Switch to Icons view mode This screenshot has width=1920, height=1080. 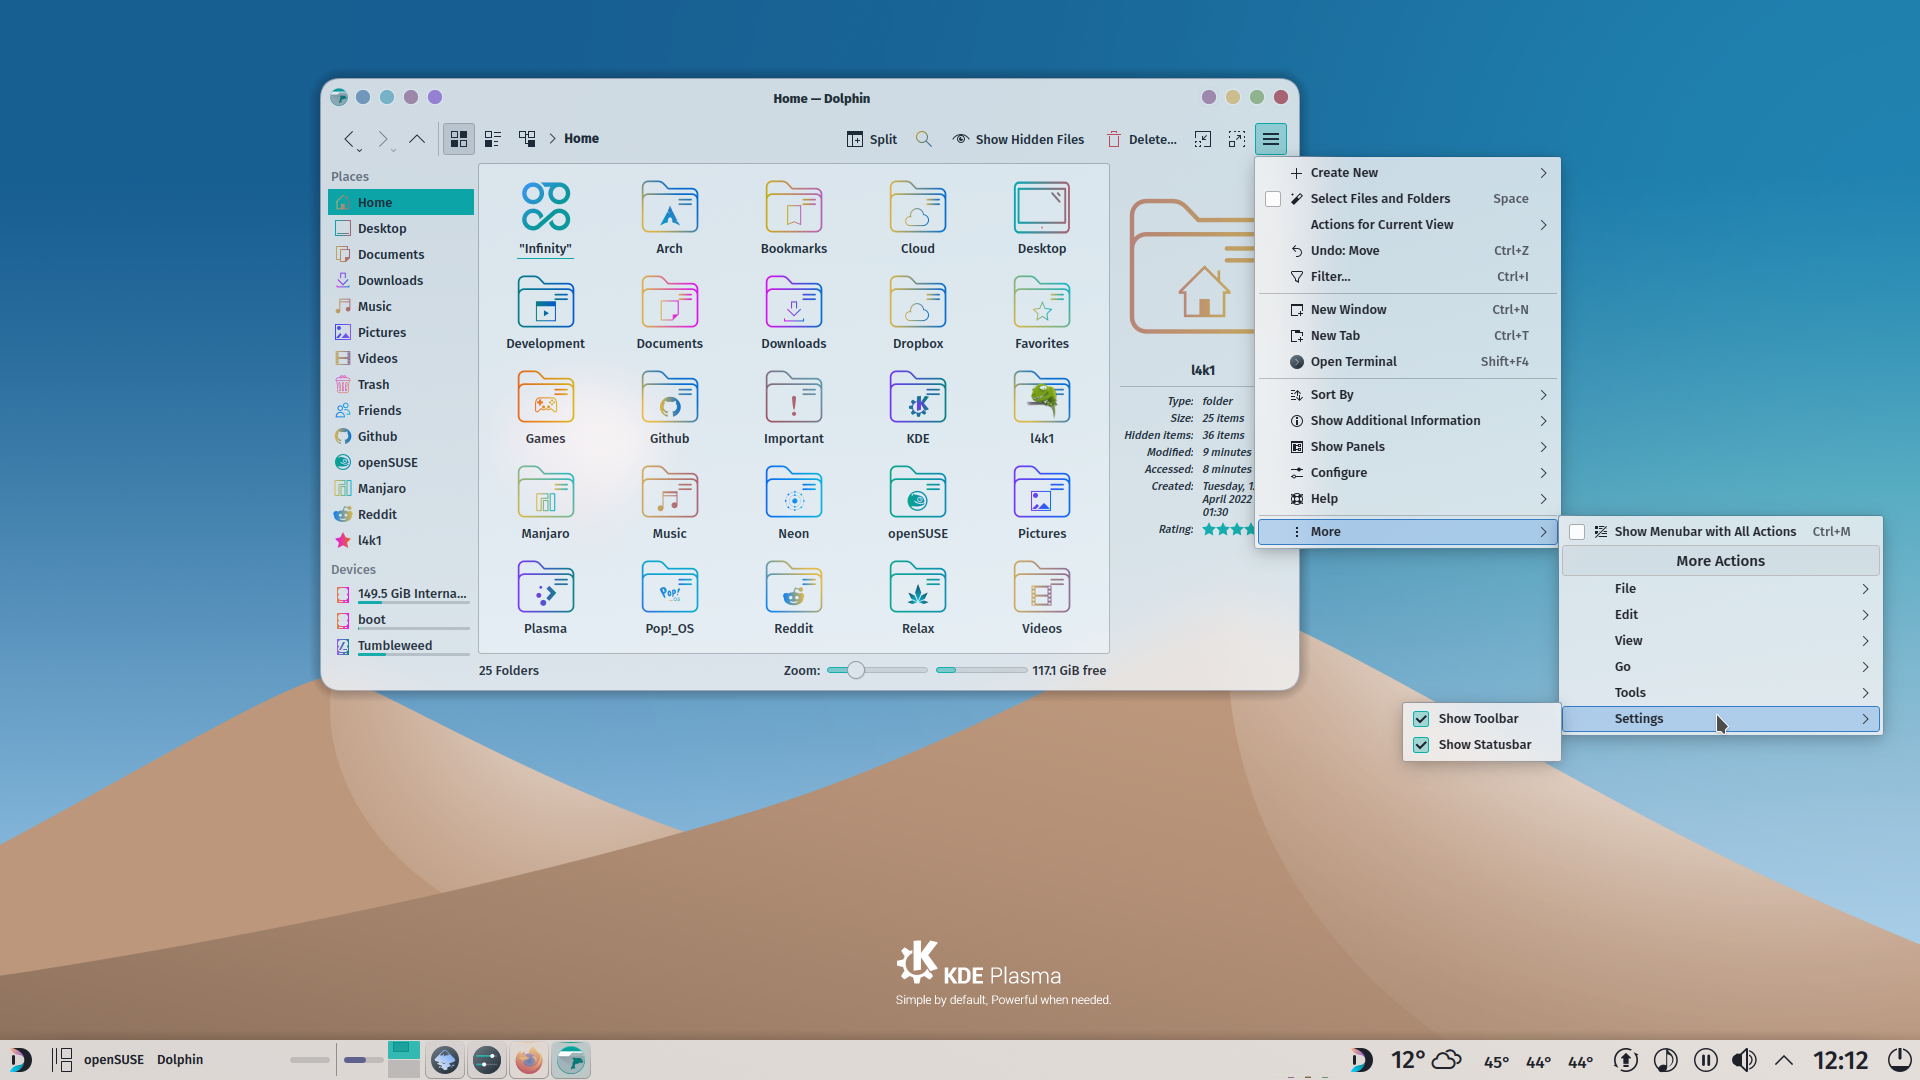pyautogui.click(x=459, y=139)
